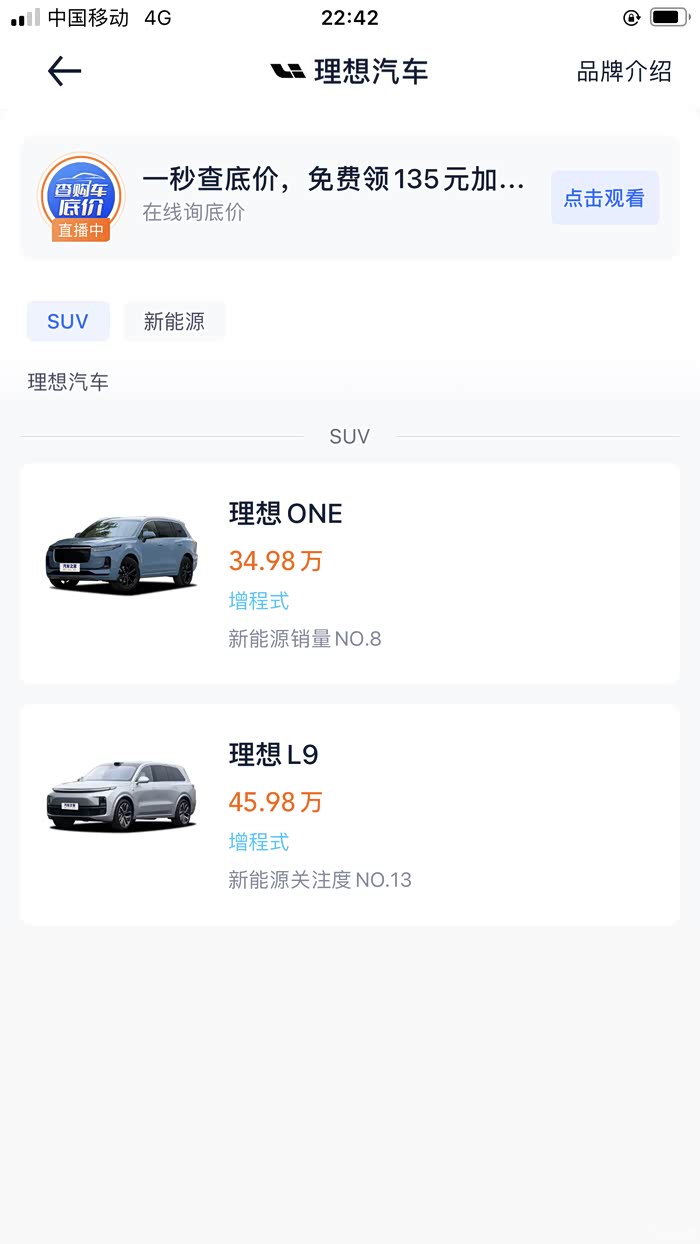Tap 新能源关注度 NO.13 ranking text
This screenshot has width=700, height=1244.
319,880
